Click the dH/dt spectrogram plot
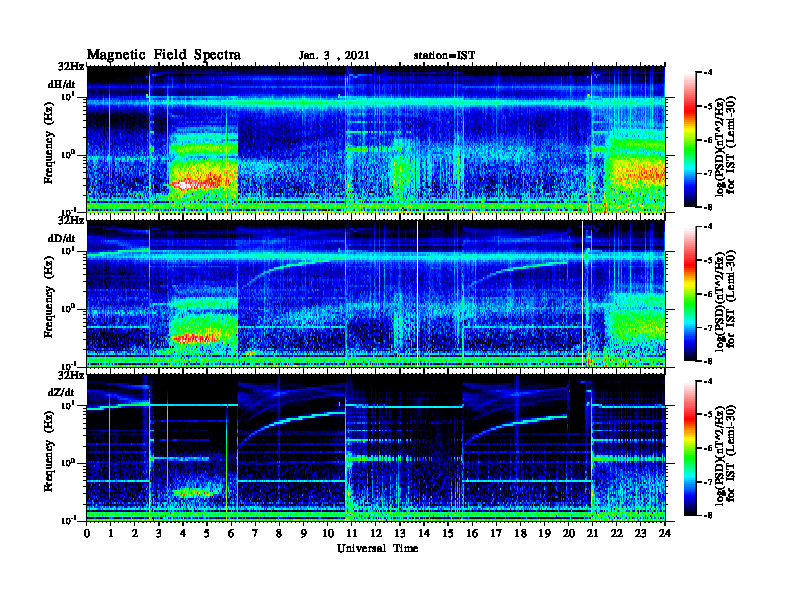The image size is (792, 612). pos(376,139)
